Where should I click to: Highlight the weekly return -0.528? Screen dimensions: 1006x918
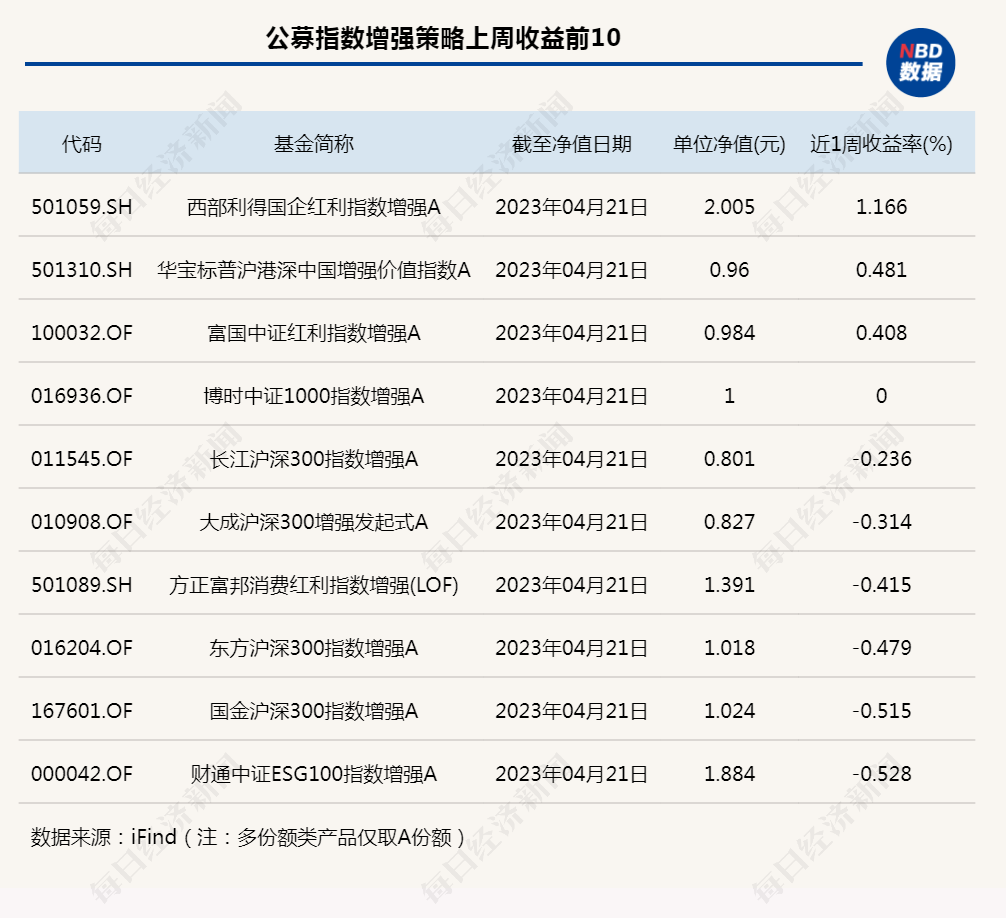(882, 774)
